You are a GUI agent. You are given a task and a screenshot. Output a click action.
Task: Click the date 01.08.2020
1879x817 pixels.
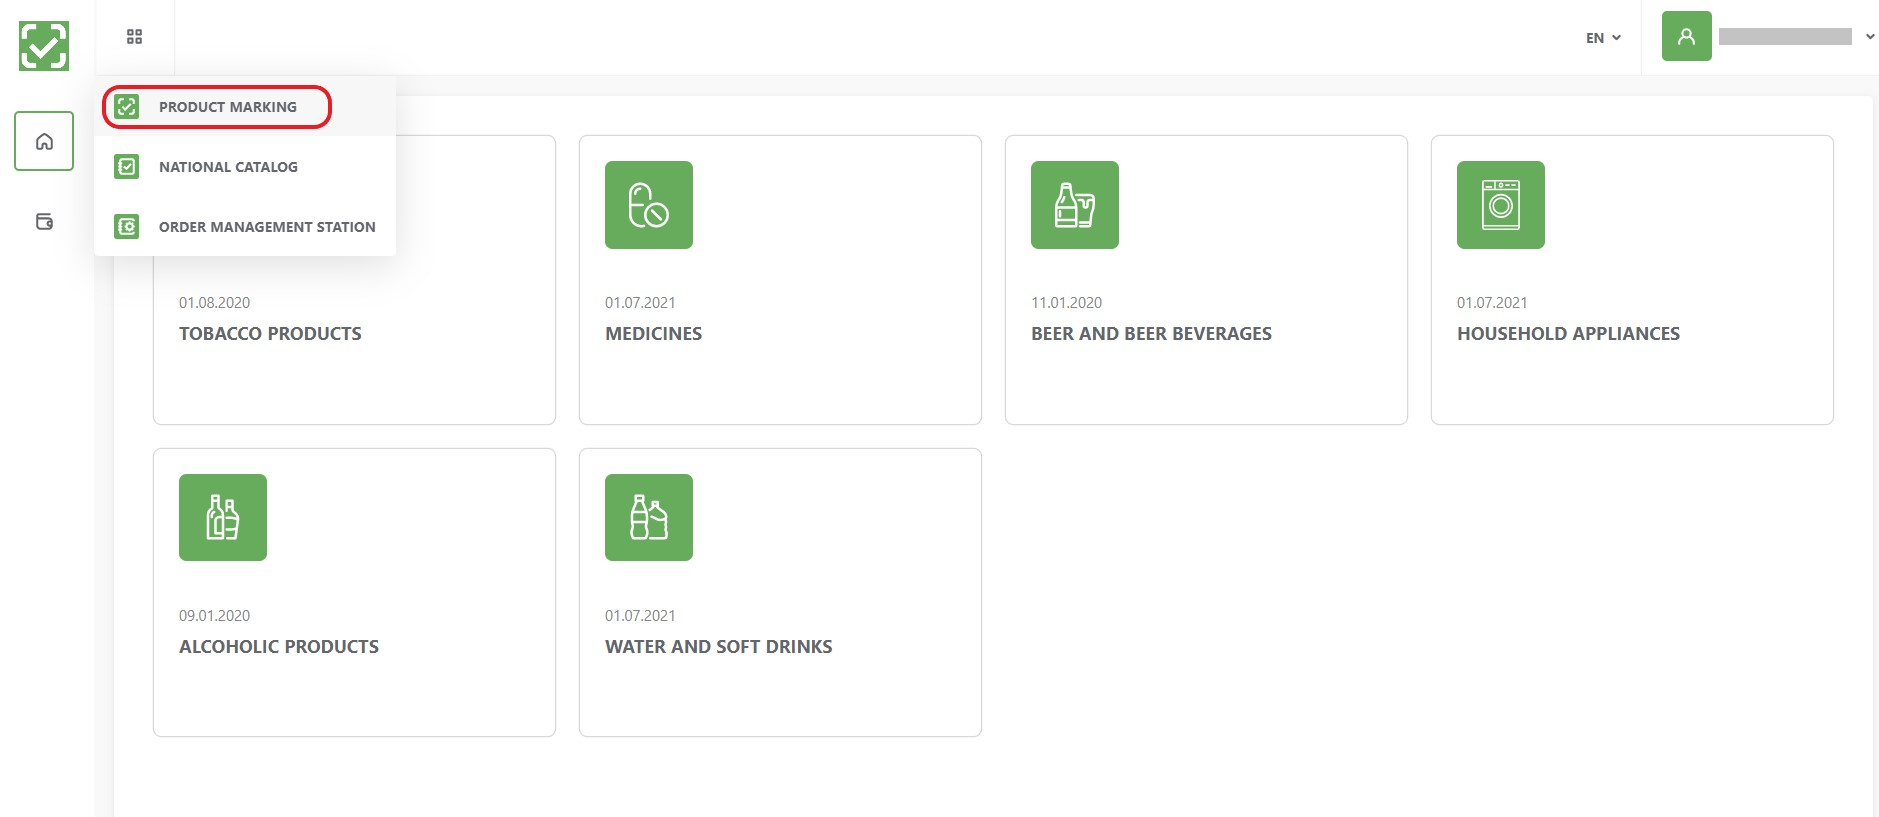[x=214, y=303]
